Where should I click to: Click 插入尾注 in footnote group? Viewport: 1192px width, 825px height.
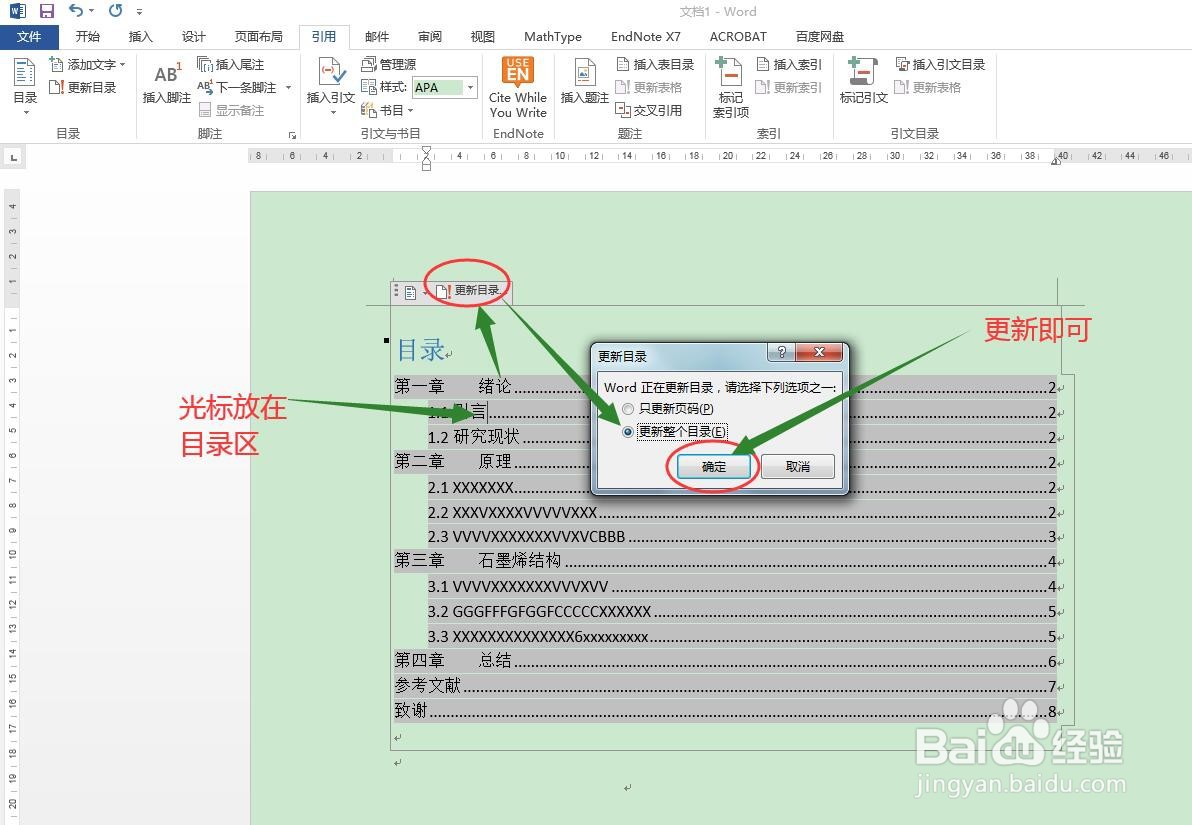(x=231, y=65)
